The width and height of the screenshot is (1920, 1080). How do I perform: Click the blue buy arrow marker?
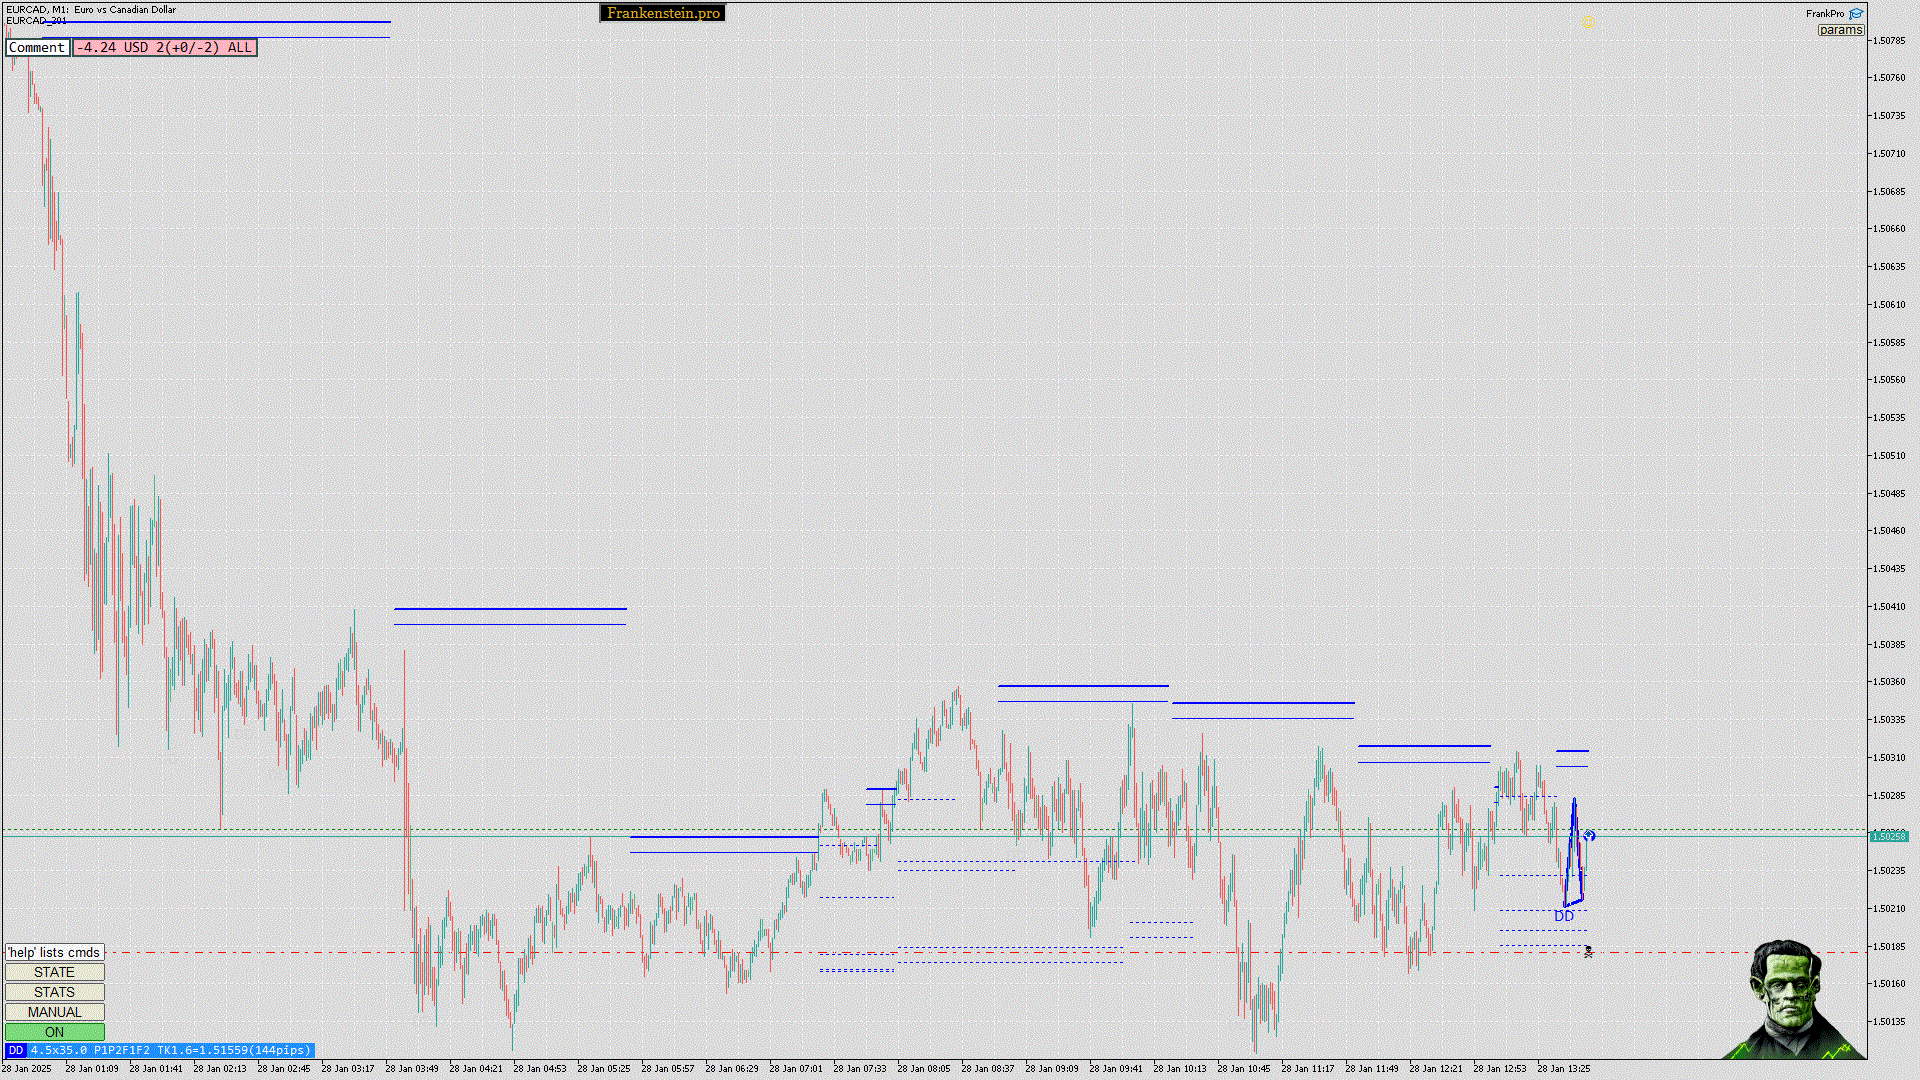[1590, 835]
